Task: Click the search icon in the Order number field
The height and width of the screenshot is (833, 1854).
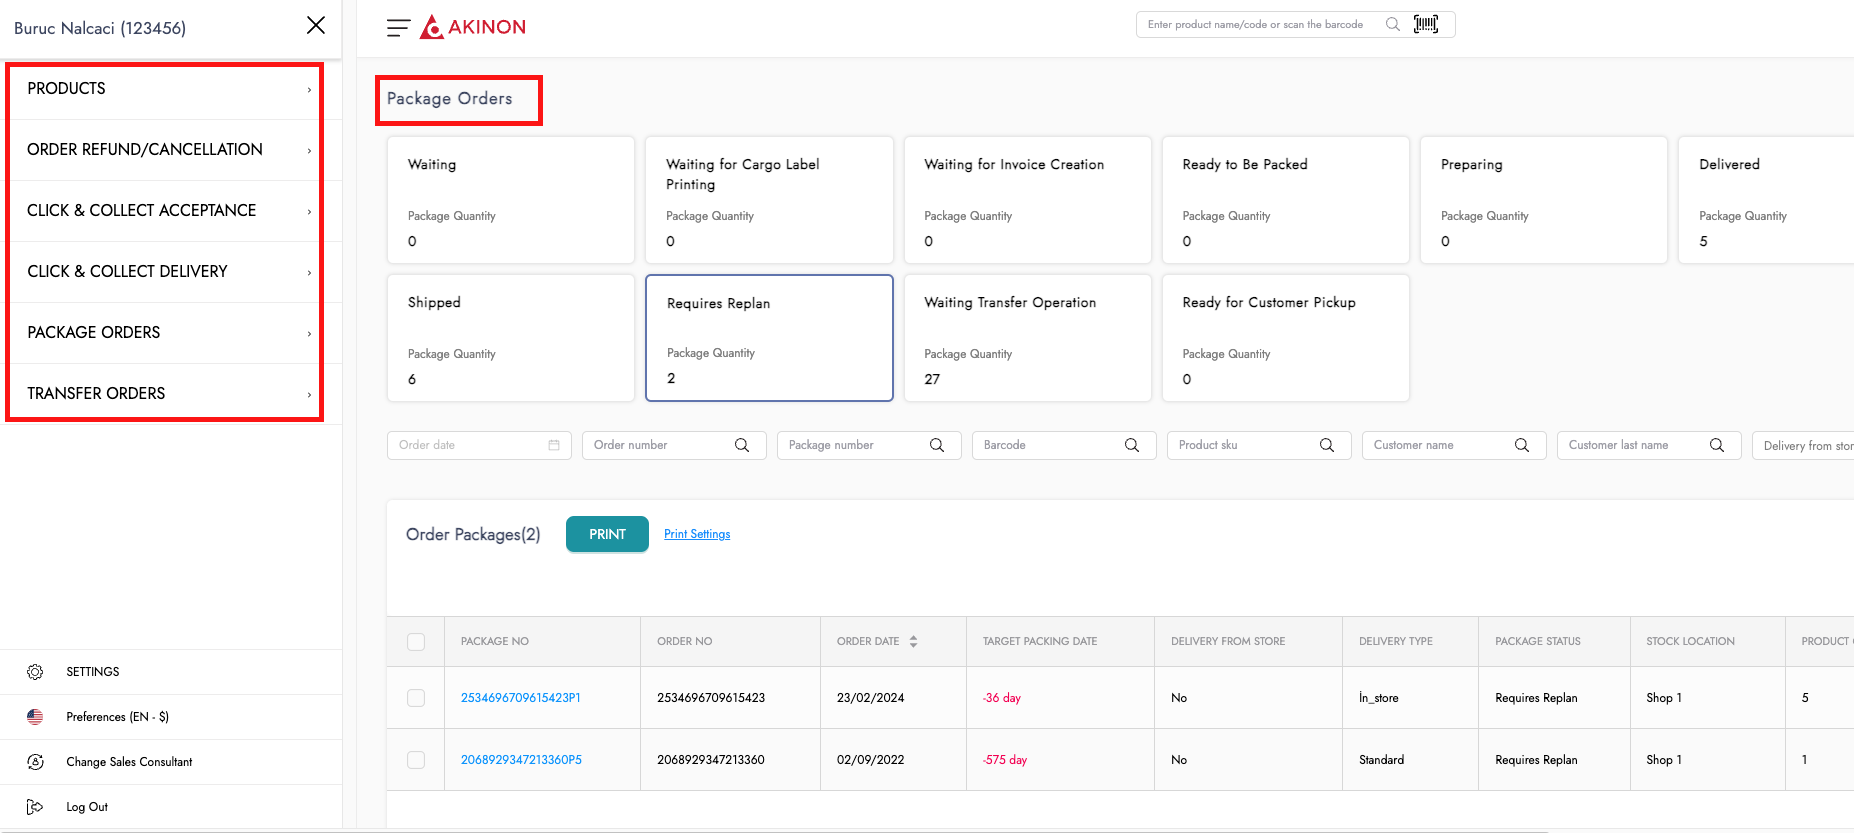Action: coord(742,445)
